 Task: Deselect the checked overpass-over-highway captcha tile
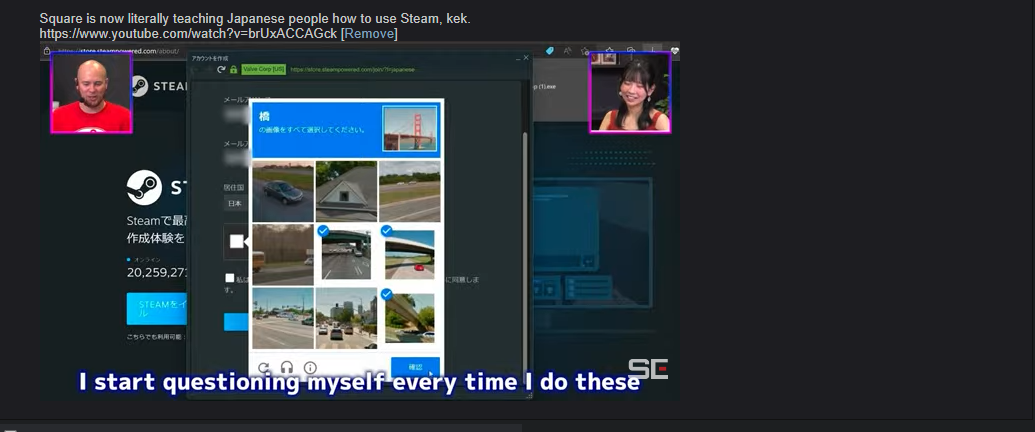coord(346,254)
